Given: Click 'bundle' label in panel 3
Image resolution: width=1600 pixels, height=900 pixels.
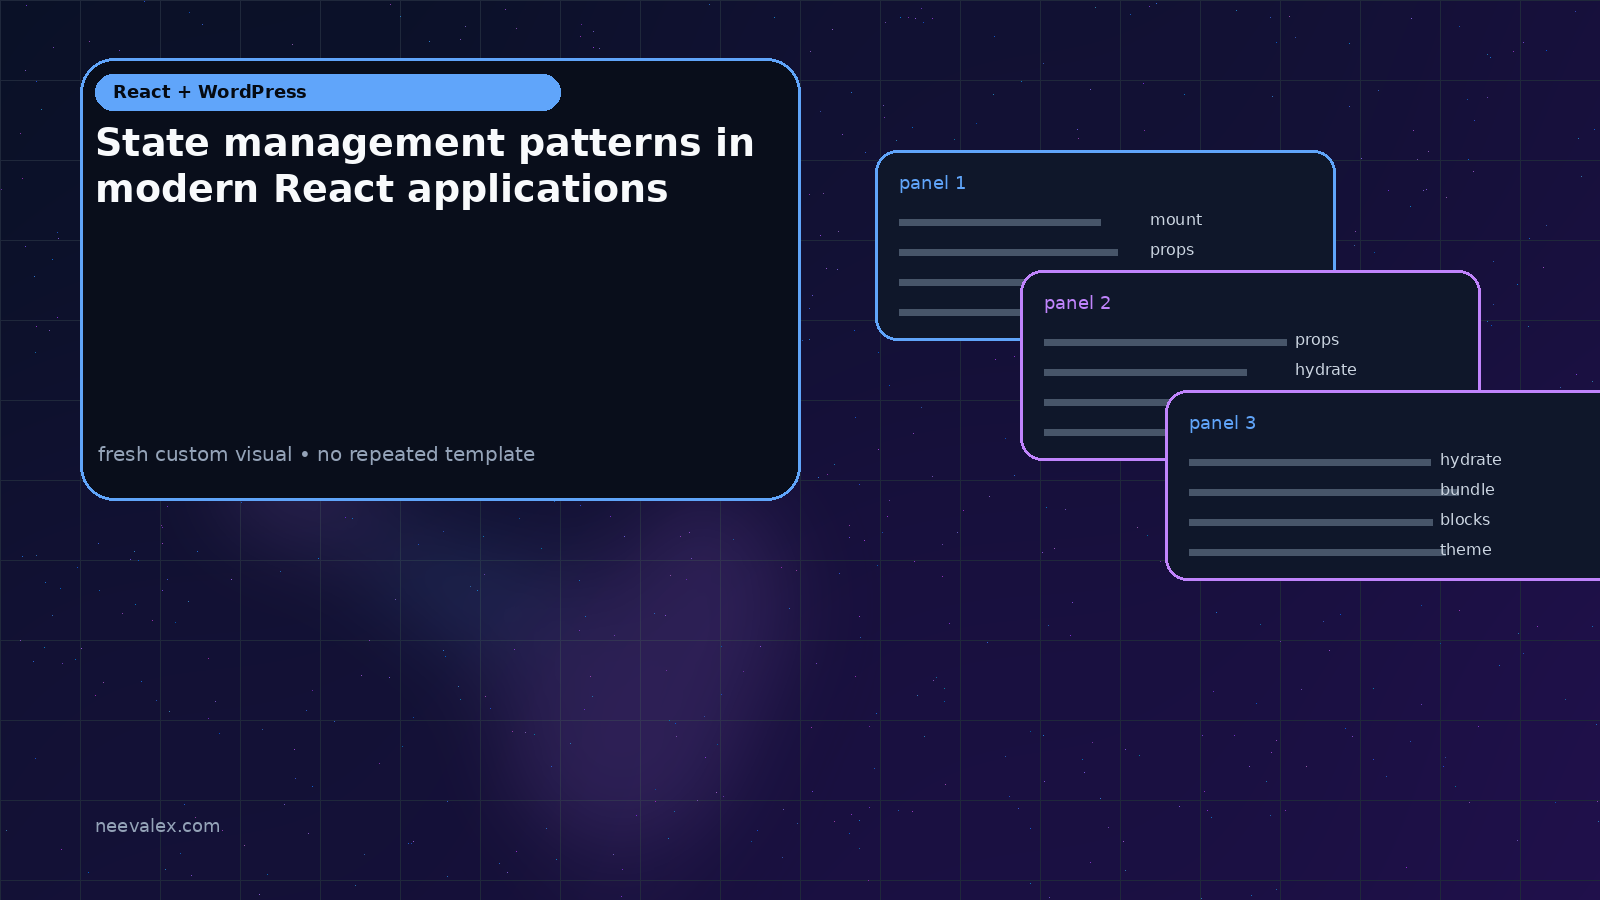Looking at the screenshot, I should coord(1467,490).
